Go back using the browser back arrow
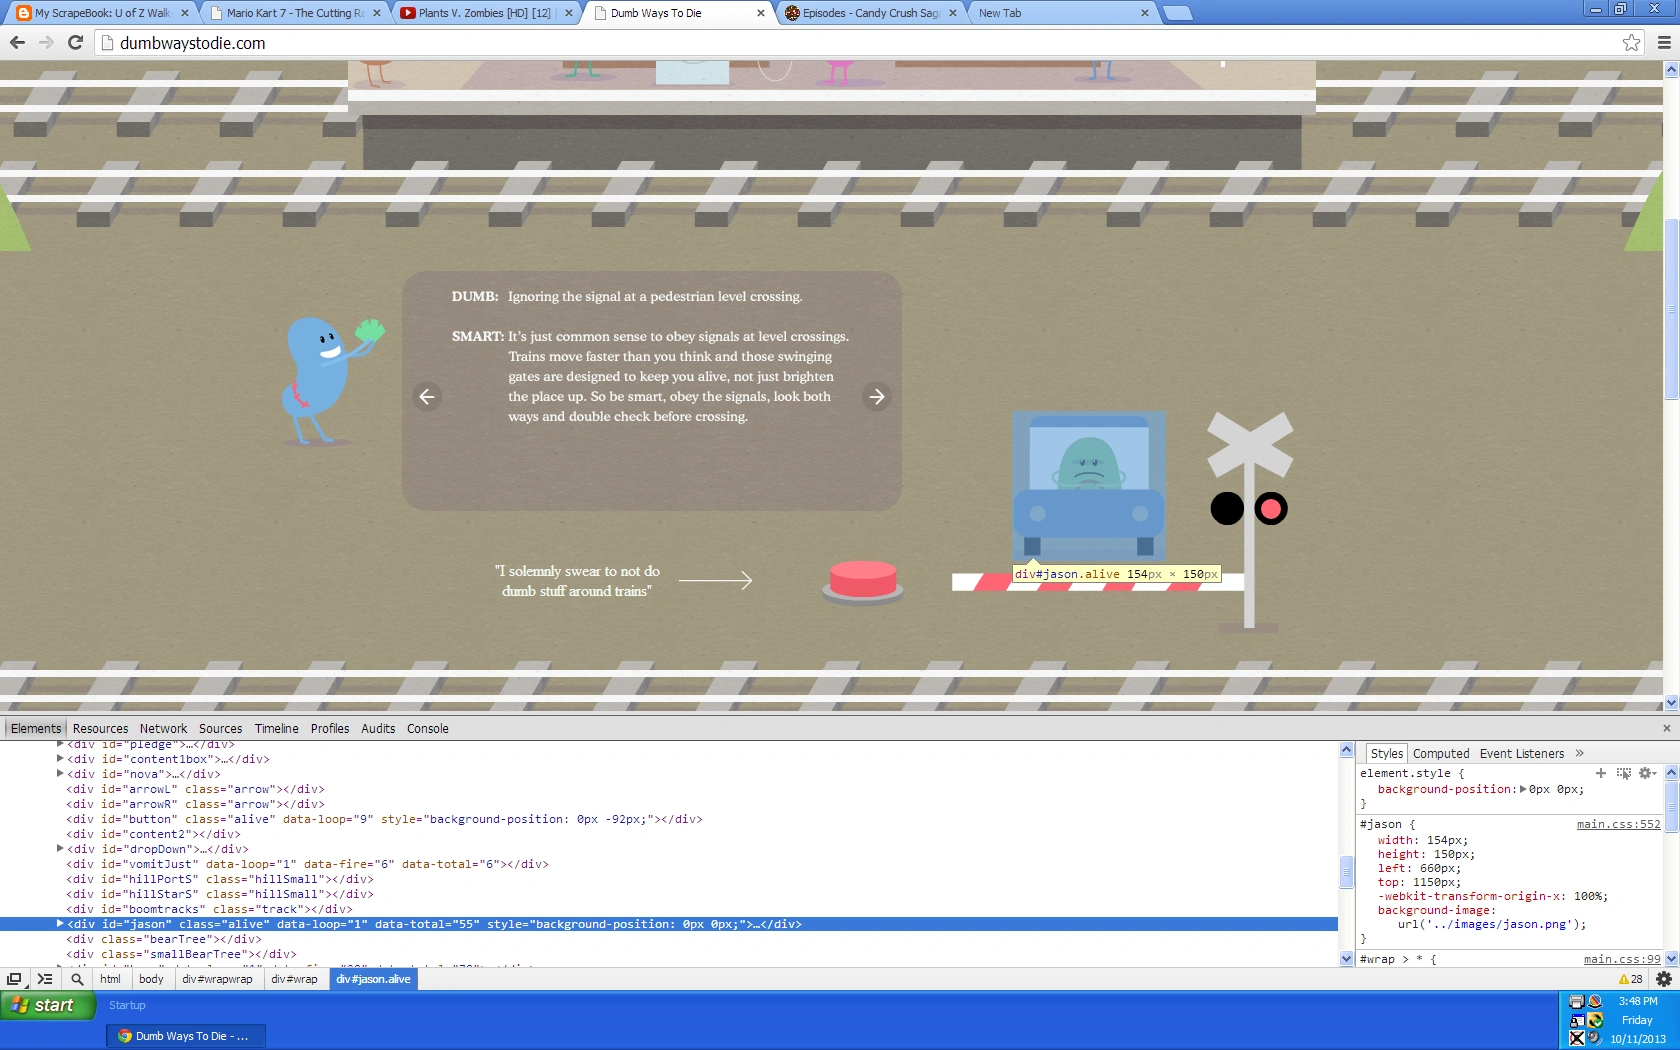1680x1050 pixels. point(17,42)
